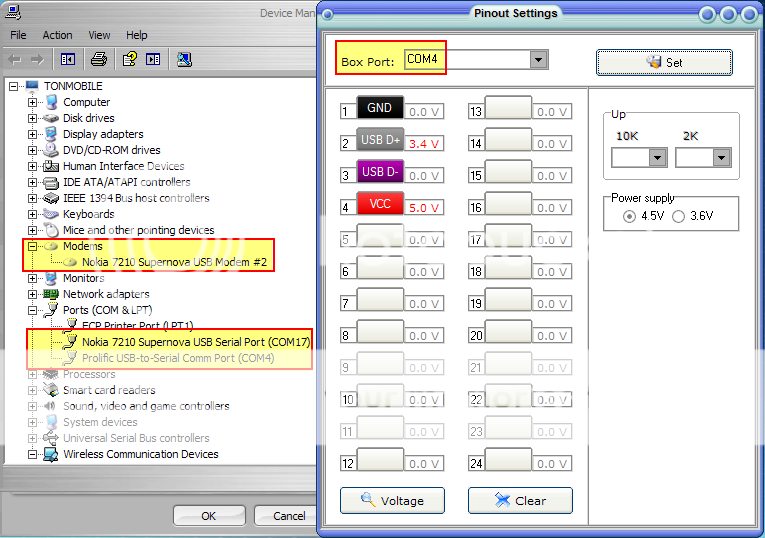Select the Monitors icon
The image size is (765, 538).
tap(51, 278)
